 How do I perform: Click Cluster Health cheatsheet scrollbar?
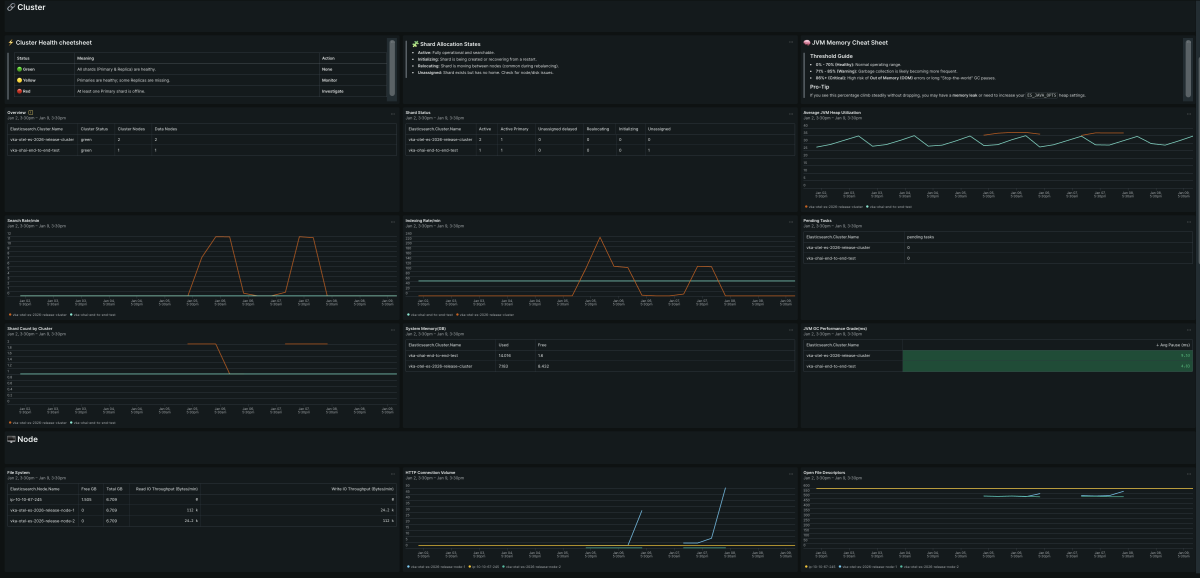tap(391, 50)
